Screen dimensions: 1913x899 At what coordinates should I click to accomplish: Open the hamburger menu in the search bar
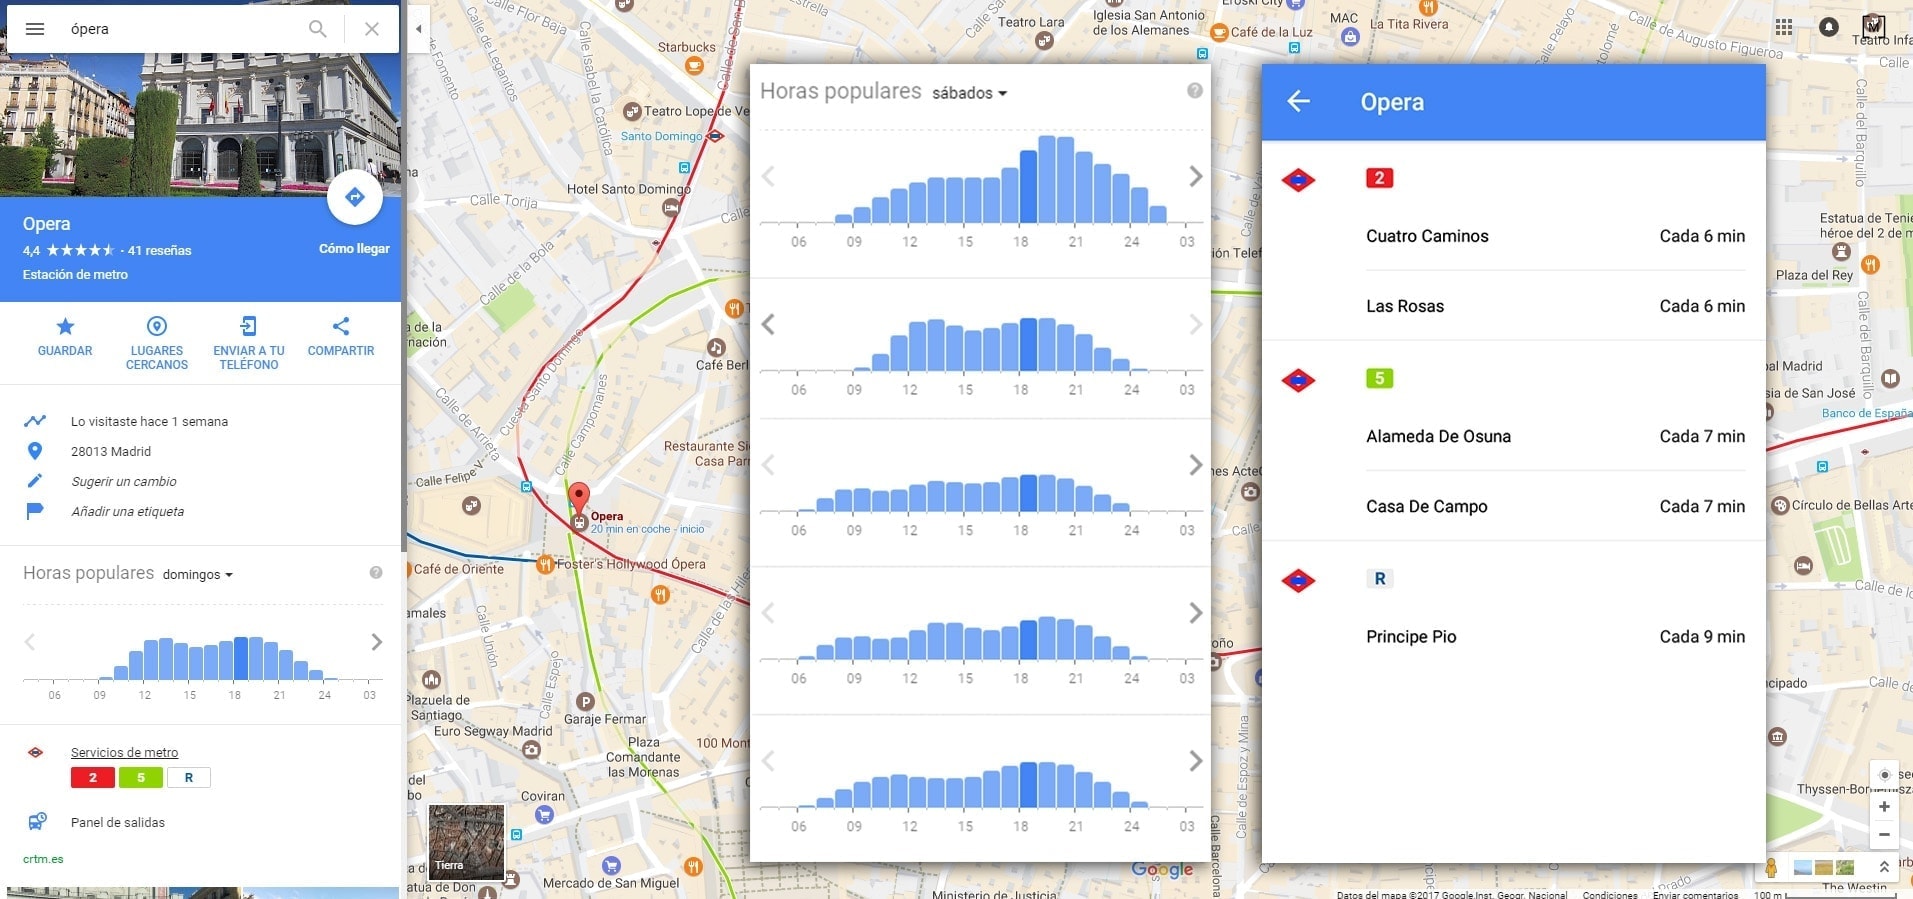pos(35,29)
